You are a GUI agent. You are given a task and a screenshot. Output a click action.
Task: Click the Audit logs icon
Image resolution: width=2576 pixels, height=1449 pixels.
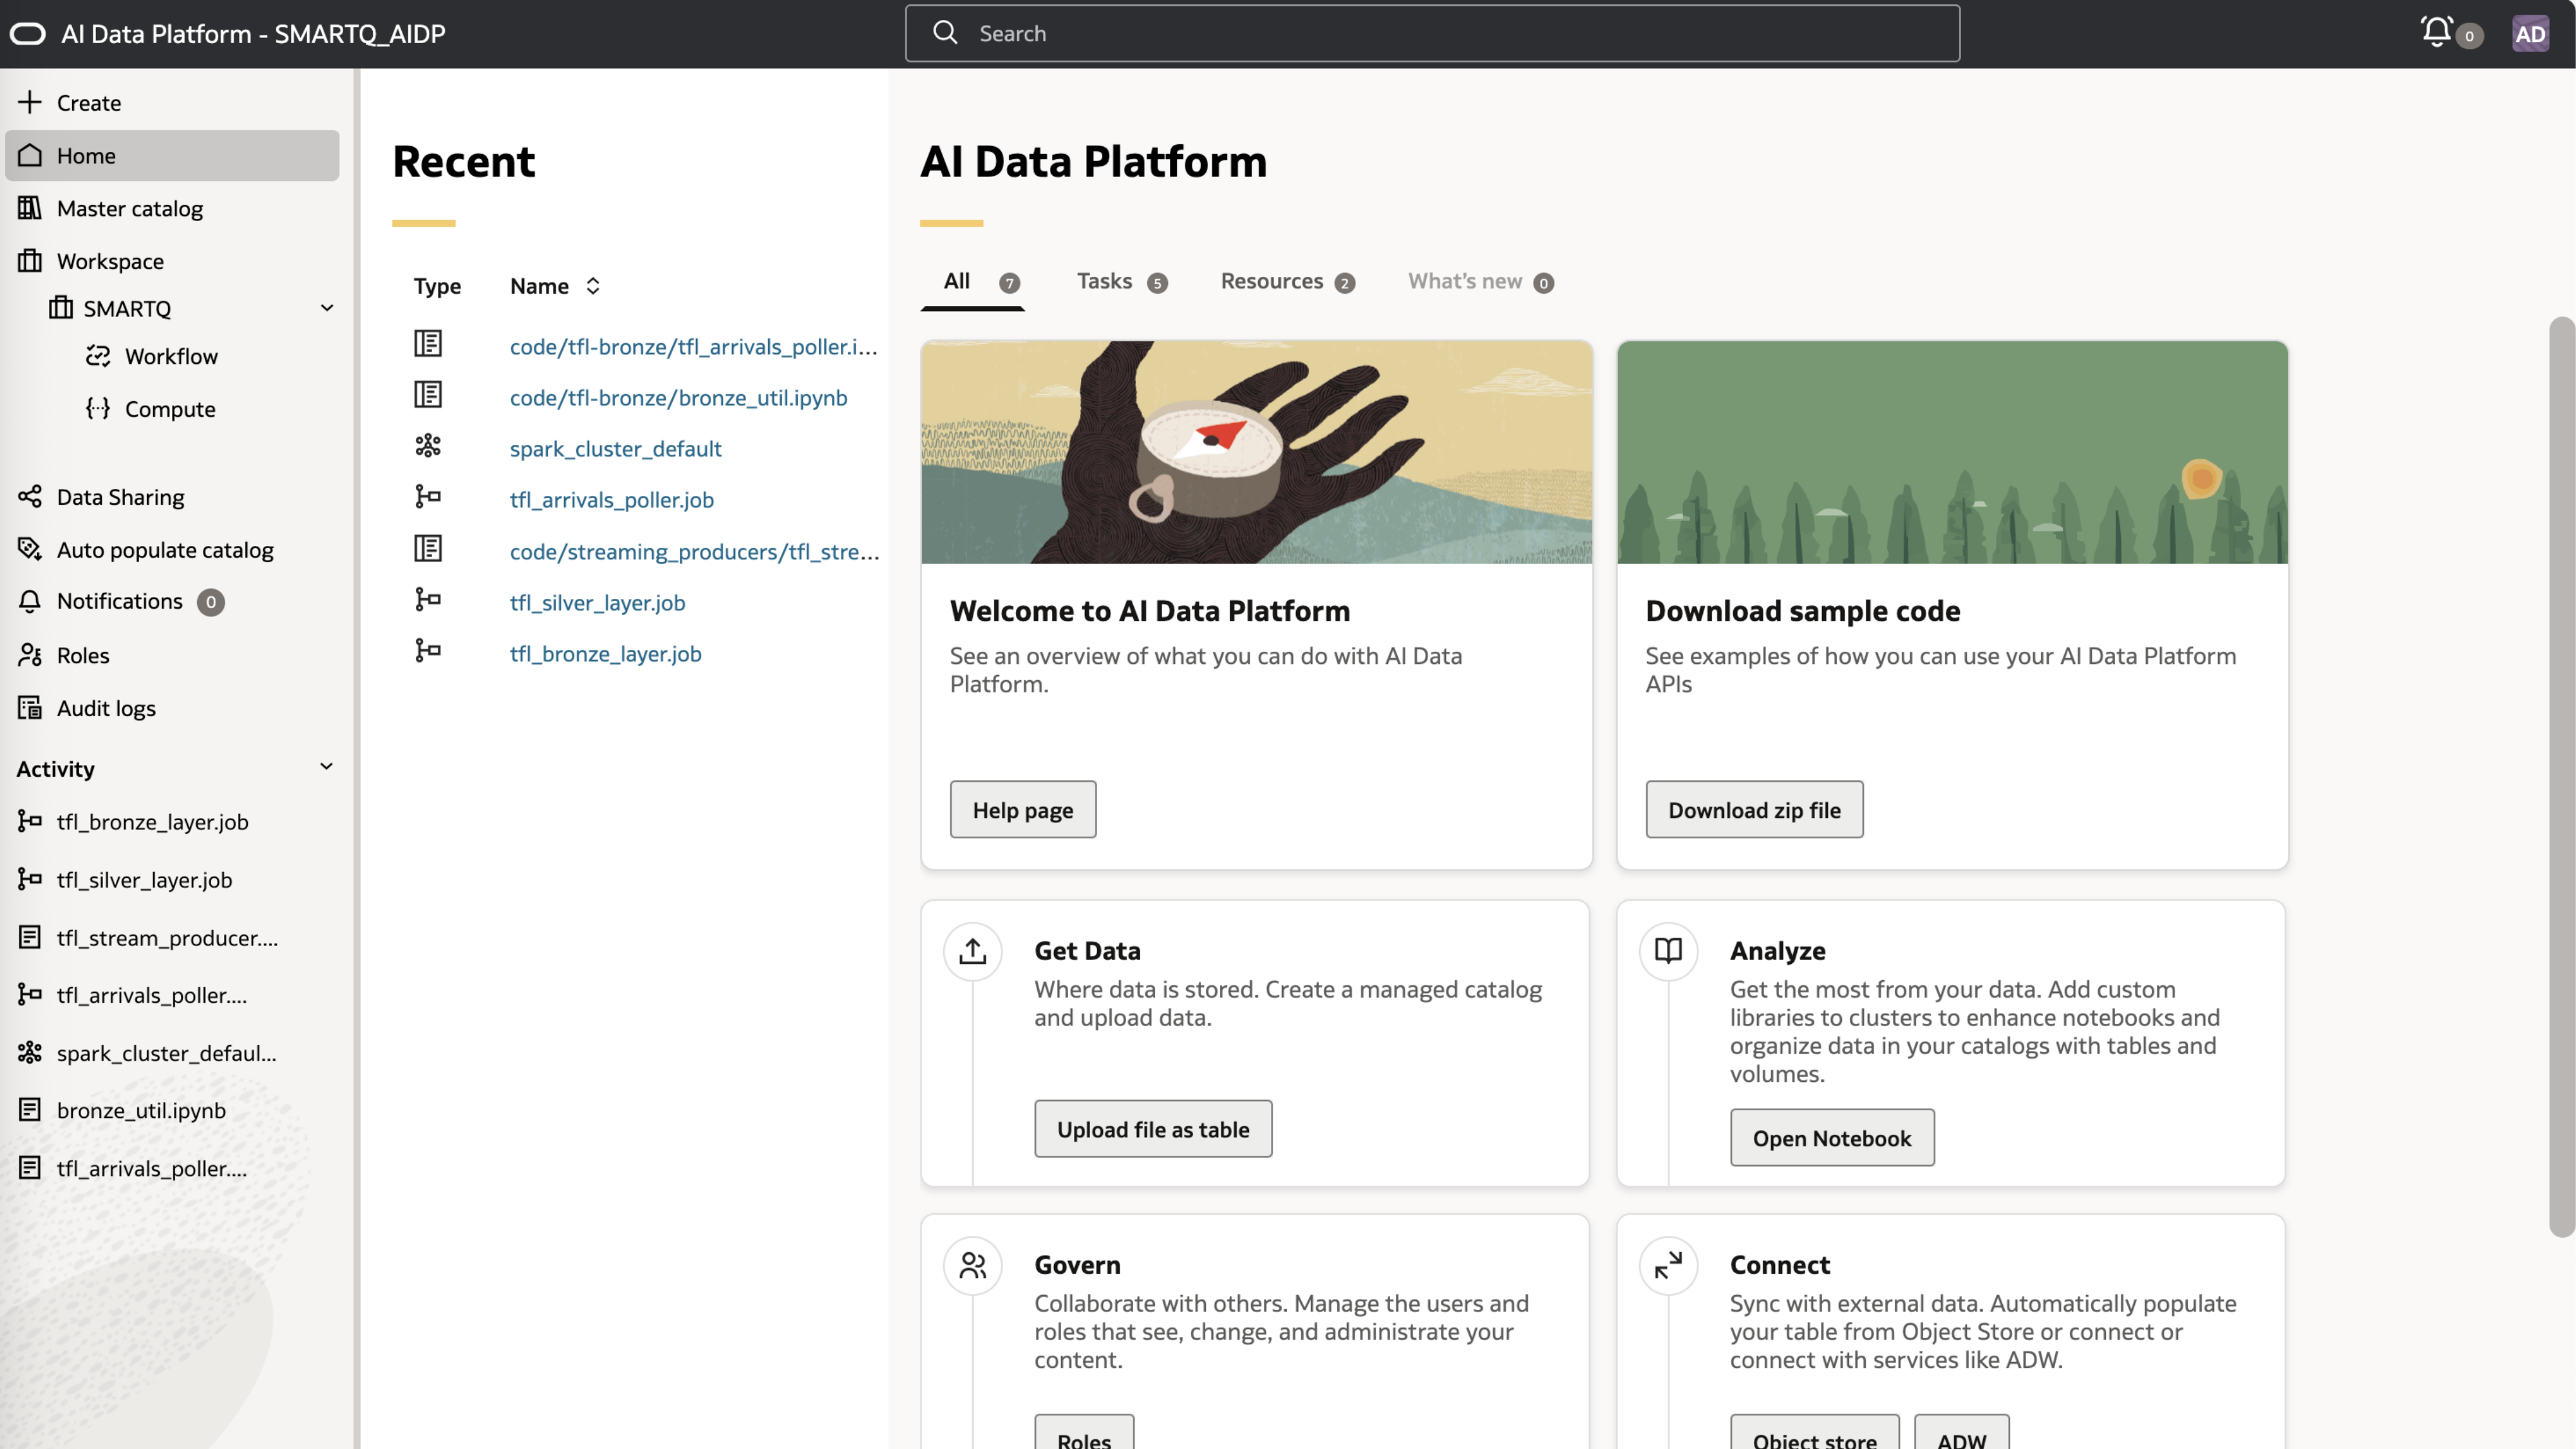[x=30, y=708]
